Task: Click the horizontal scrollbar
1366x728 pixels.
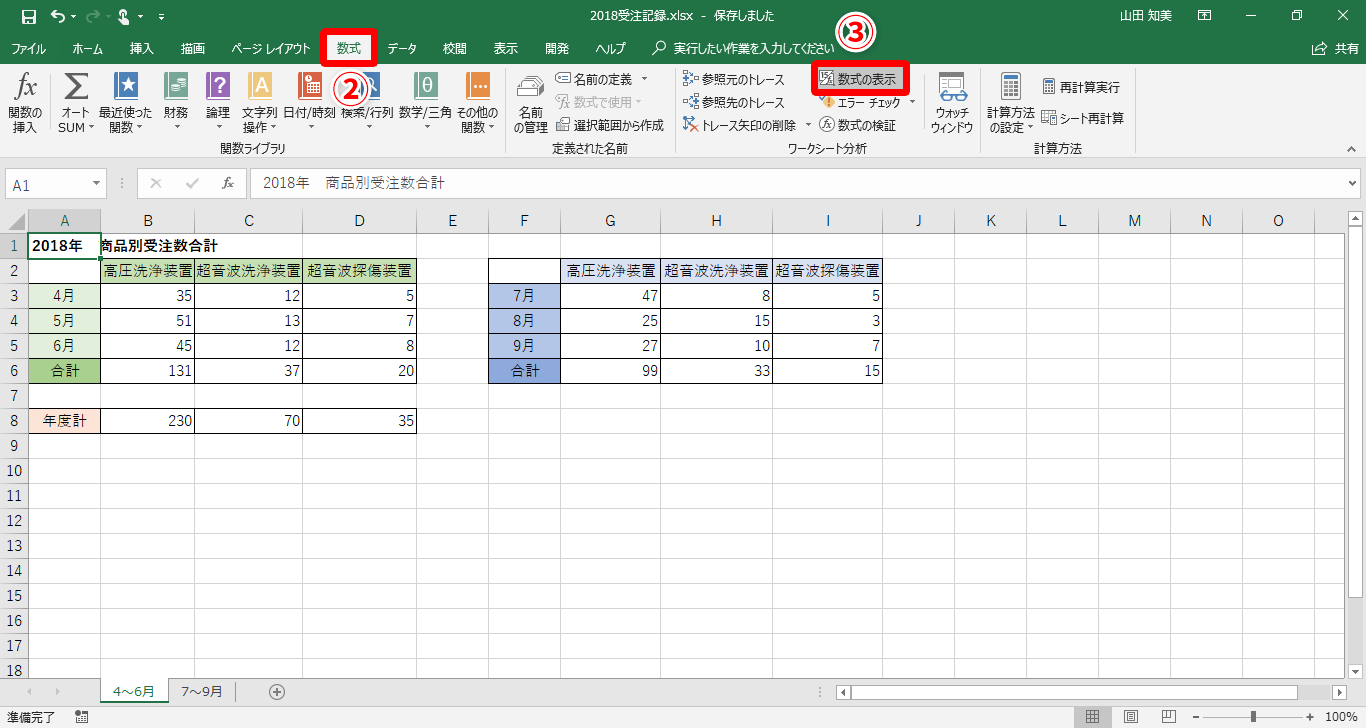Action: pos(1073,692)
